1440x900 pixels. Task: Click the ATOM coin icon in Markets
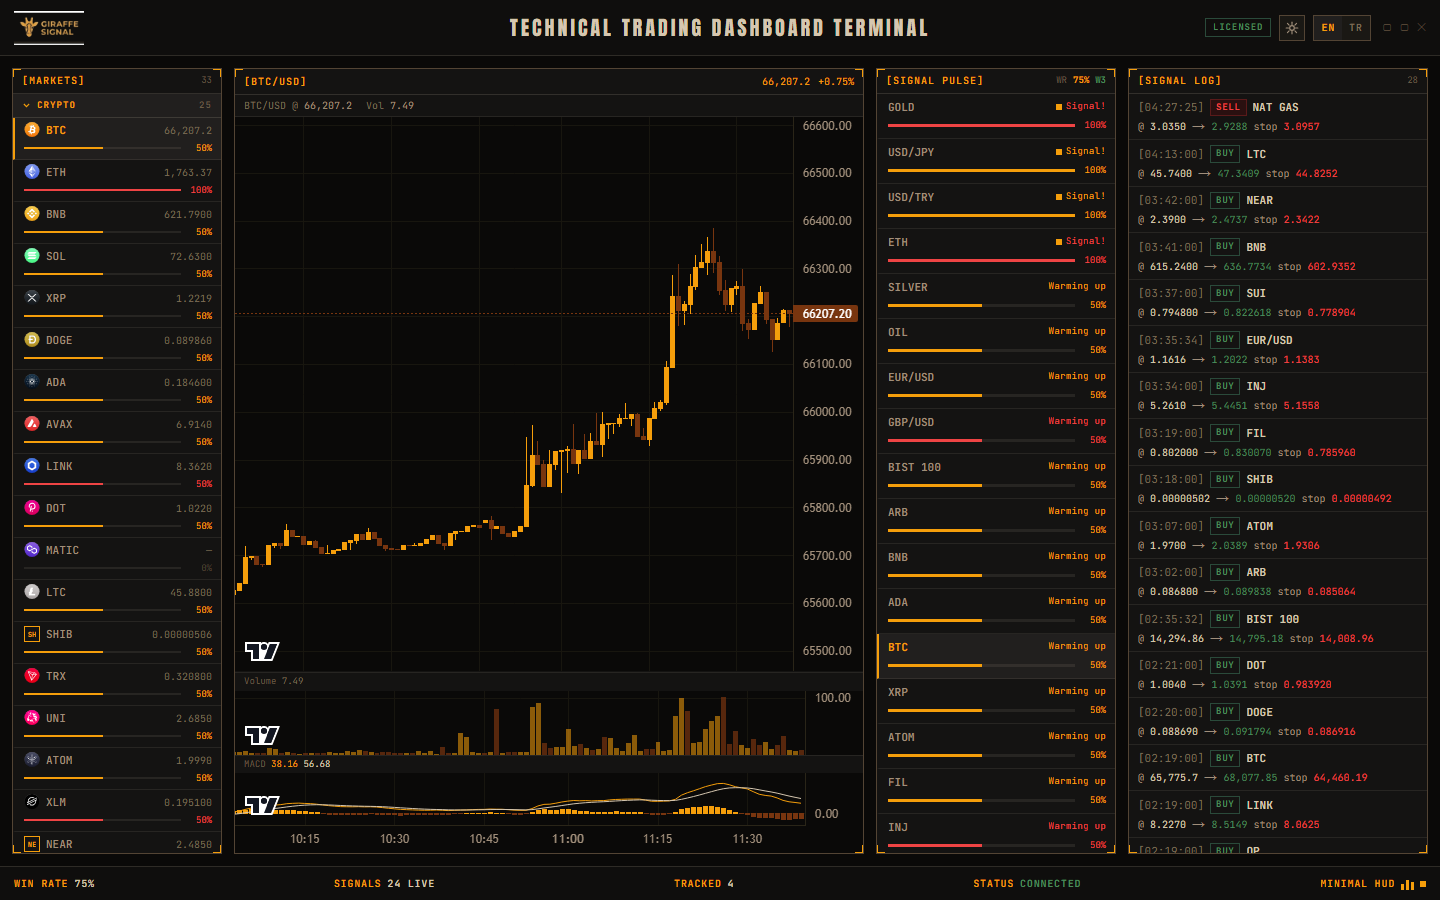[x=32, y=760]
